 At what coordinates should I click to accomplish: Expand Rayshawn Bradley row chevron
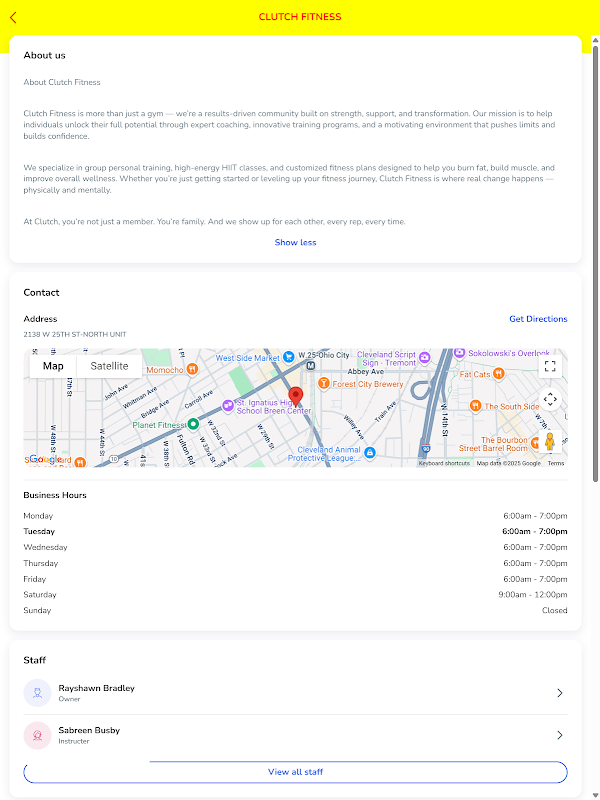click(560, 693)
